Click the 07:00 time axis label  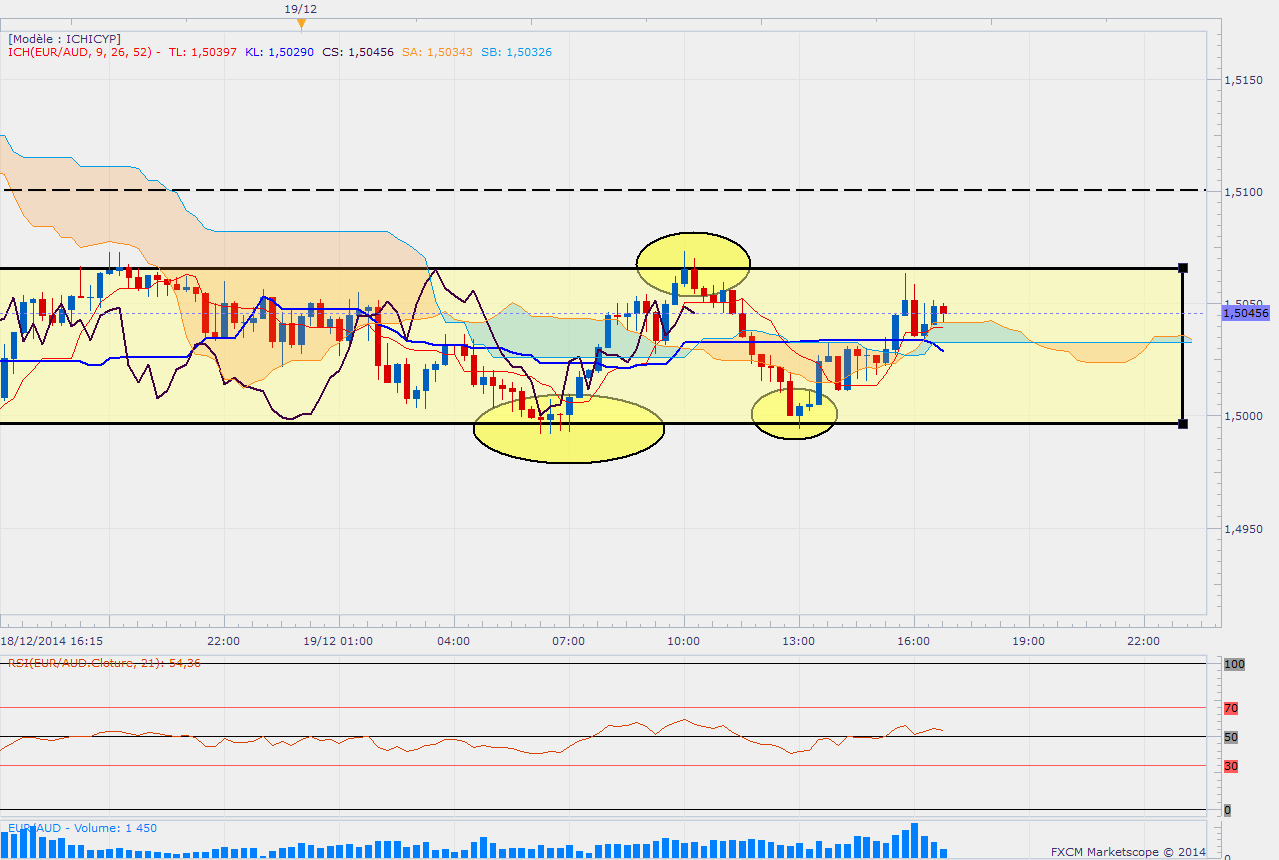(x=569, y=640)
